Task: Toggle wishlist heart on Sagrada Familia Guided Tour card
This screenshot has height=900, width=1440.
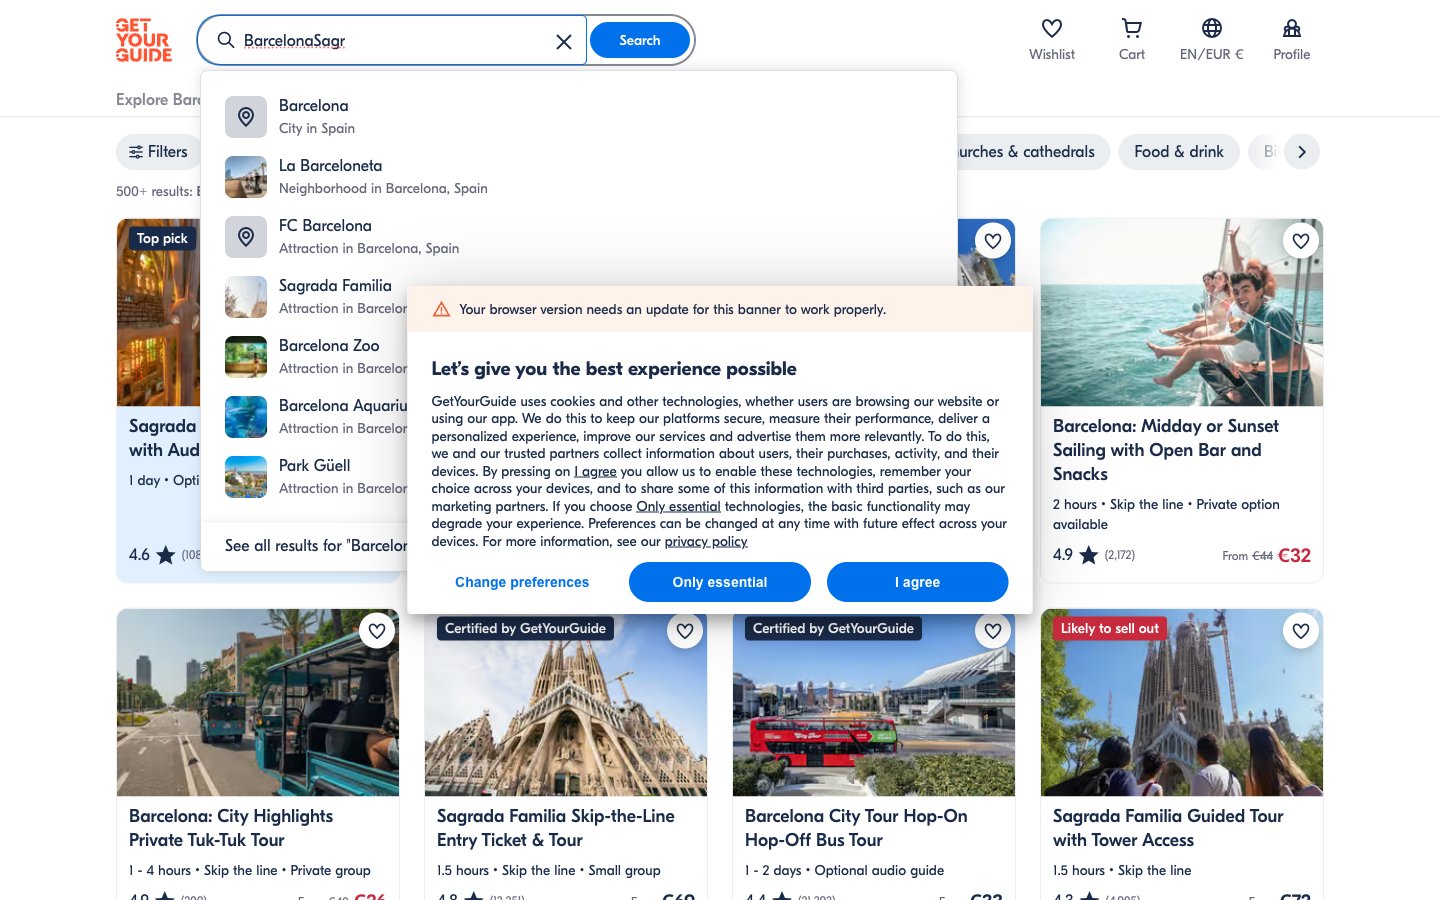Action: (1300, 631)
